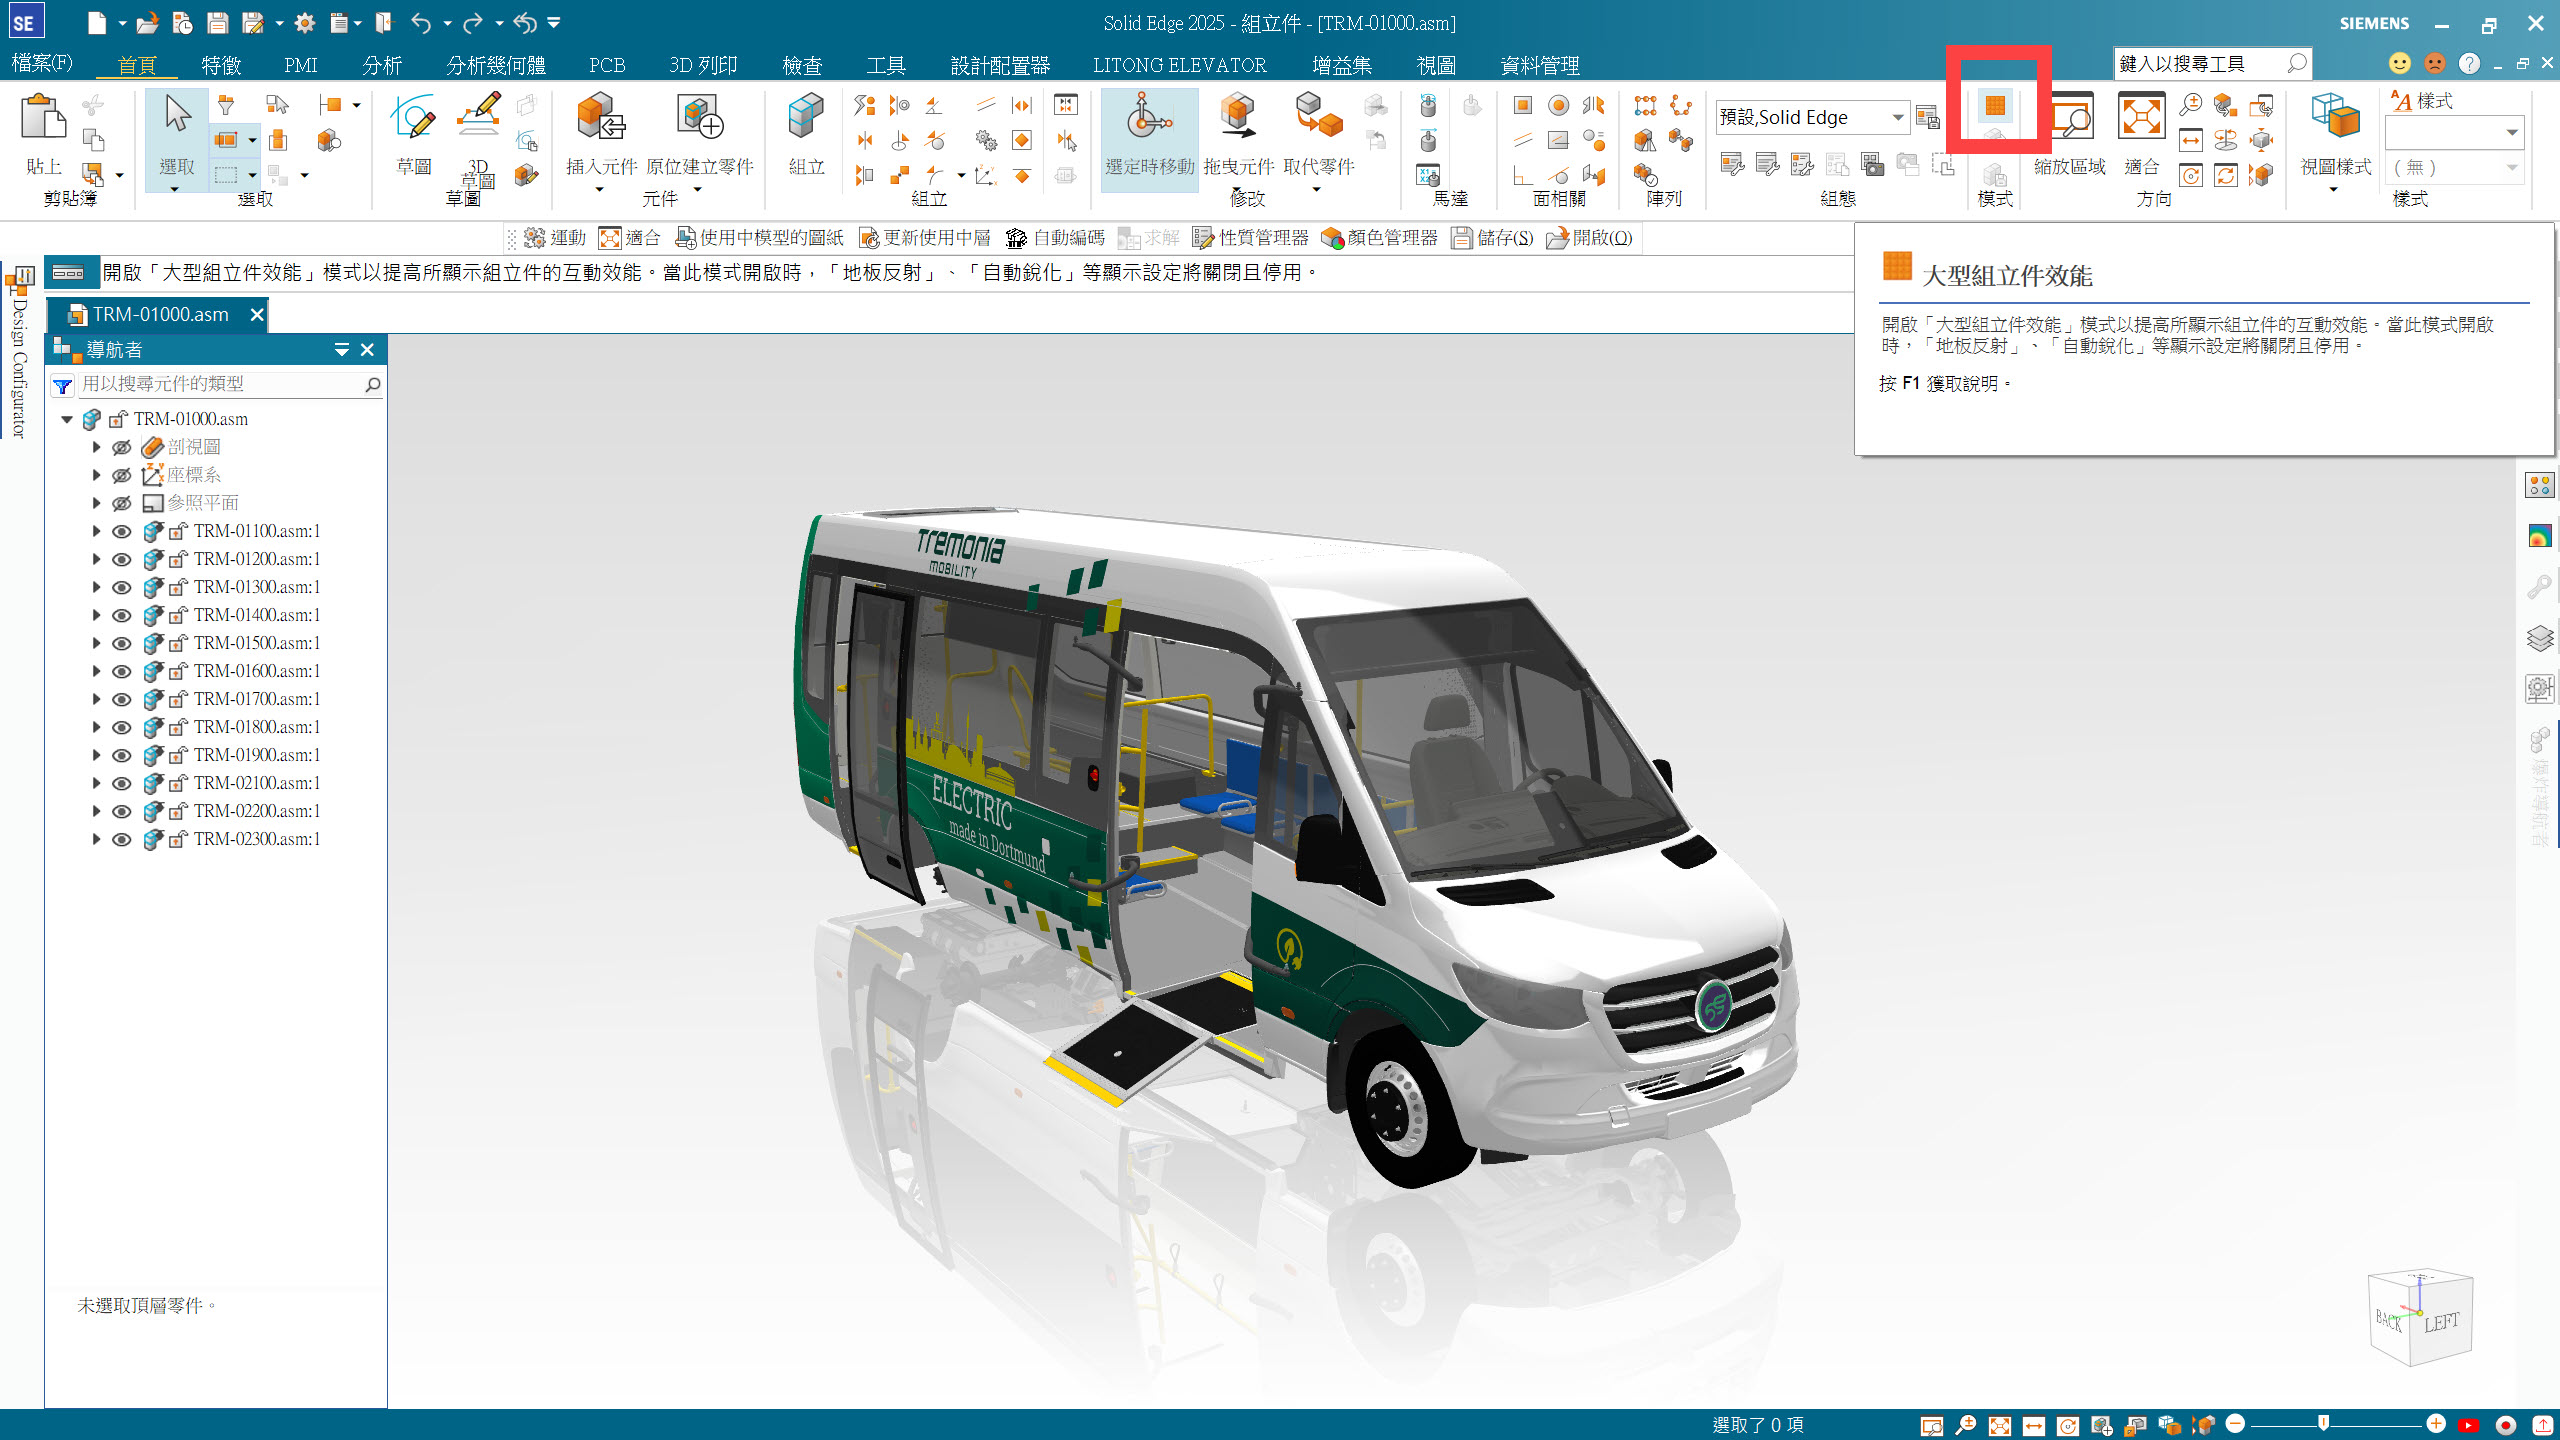The width and height of the screenshot is (2560, 1440).
Task: Close the TRM-01000.asm document tab
Action: pos(256,315)
